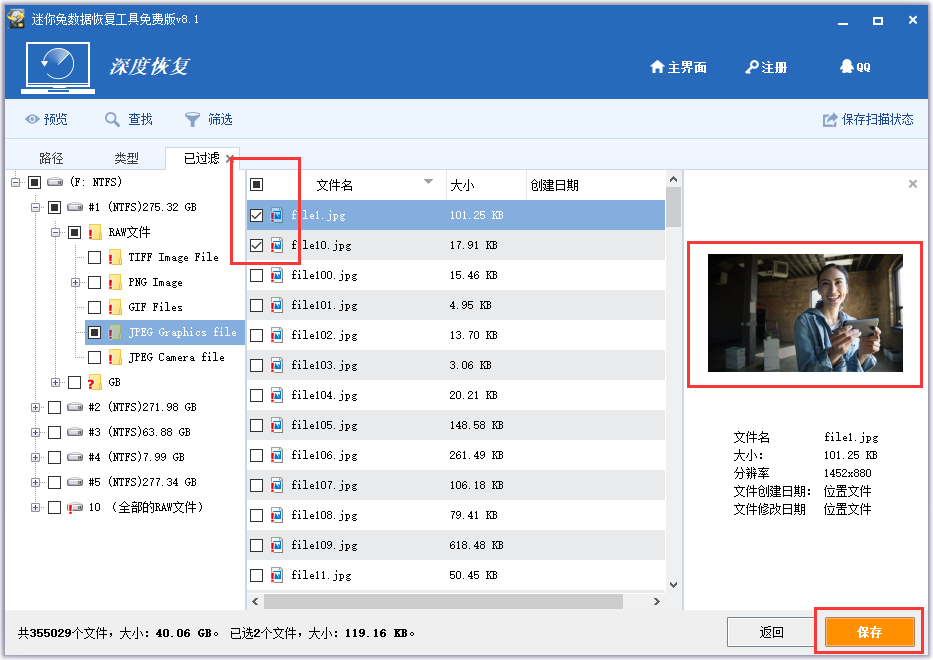Sort by 创建日期 (Created date) column header

tap(595, 185)
